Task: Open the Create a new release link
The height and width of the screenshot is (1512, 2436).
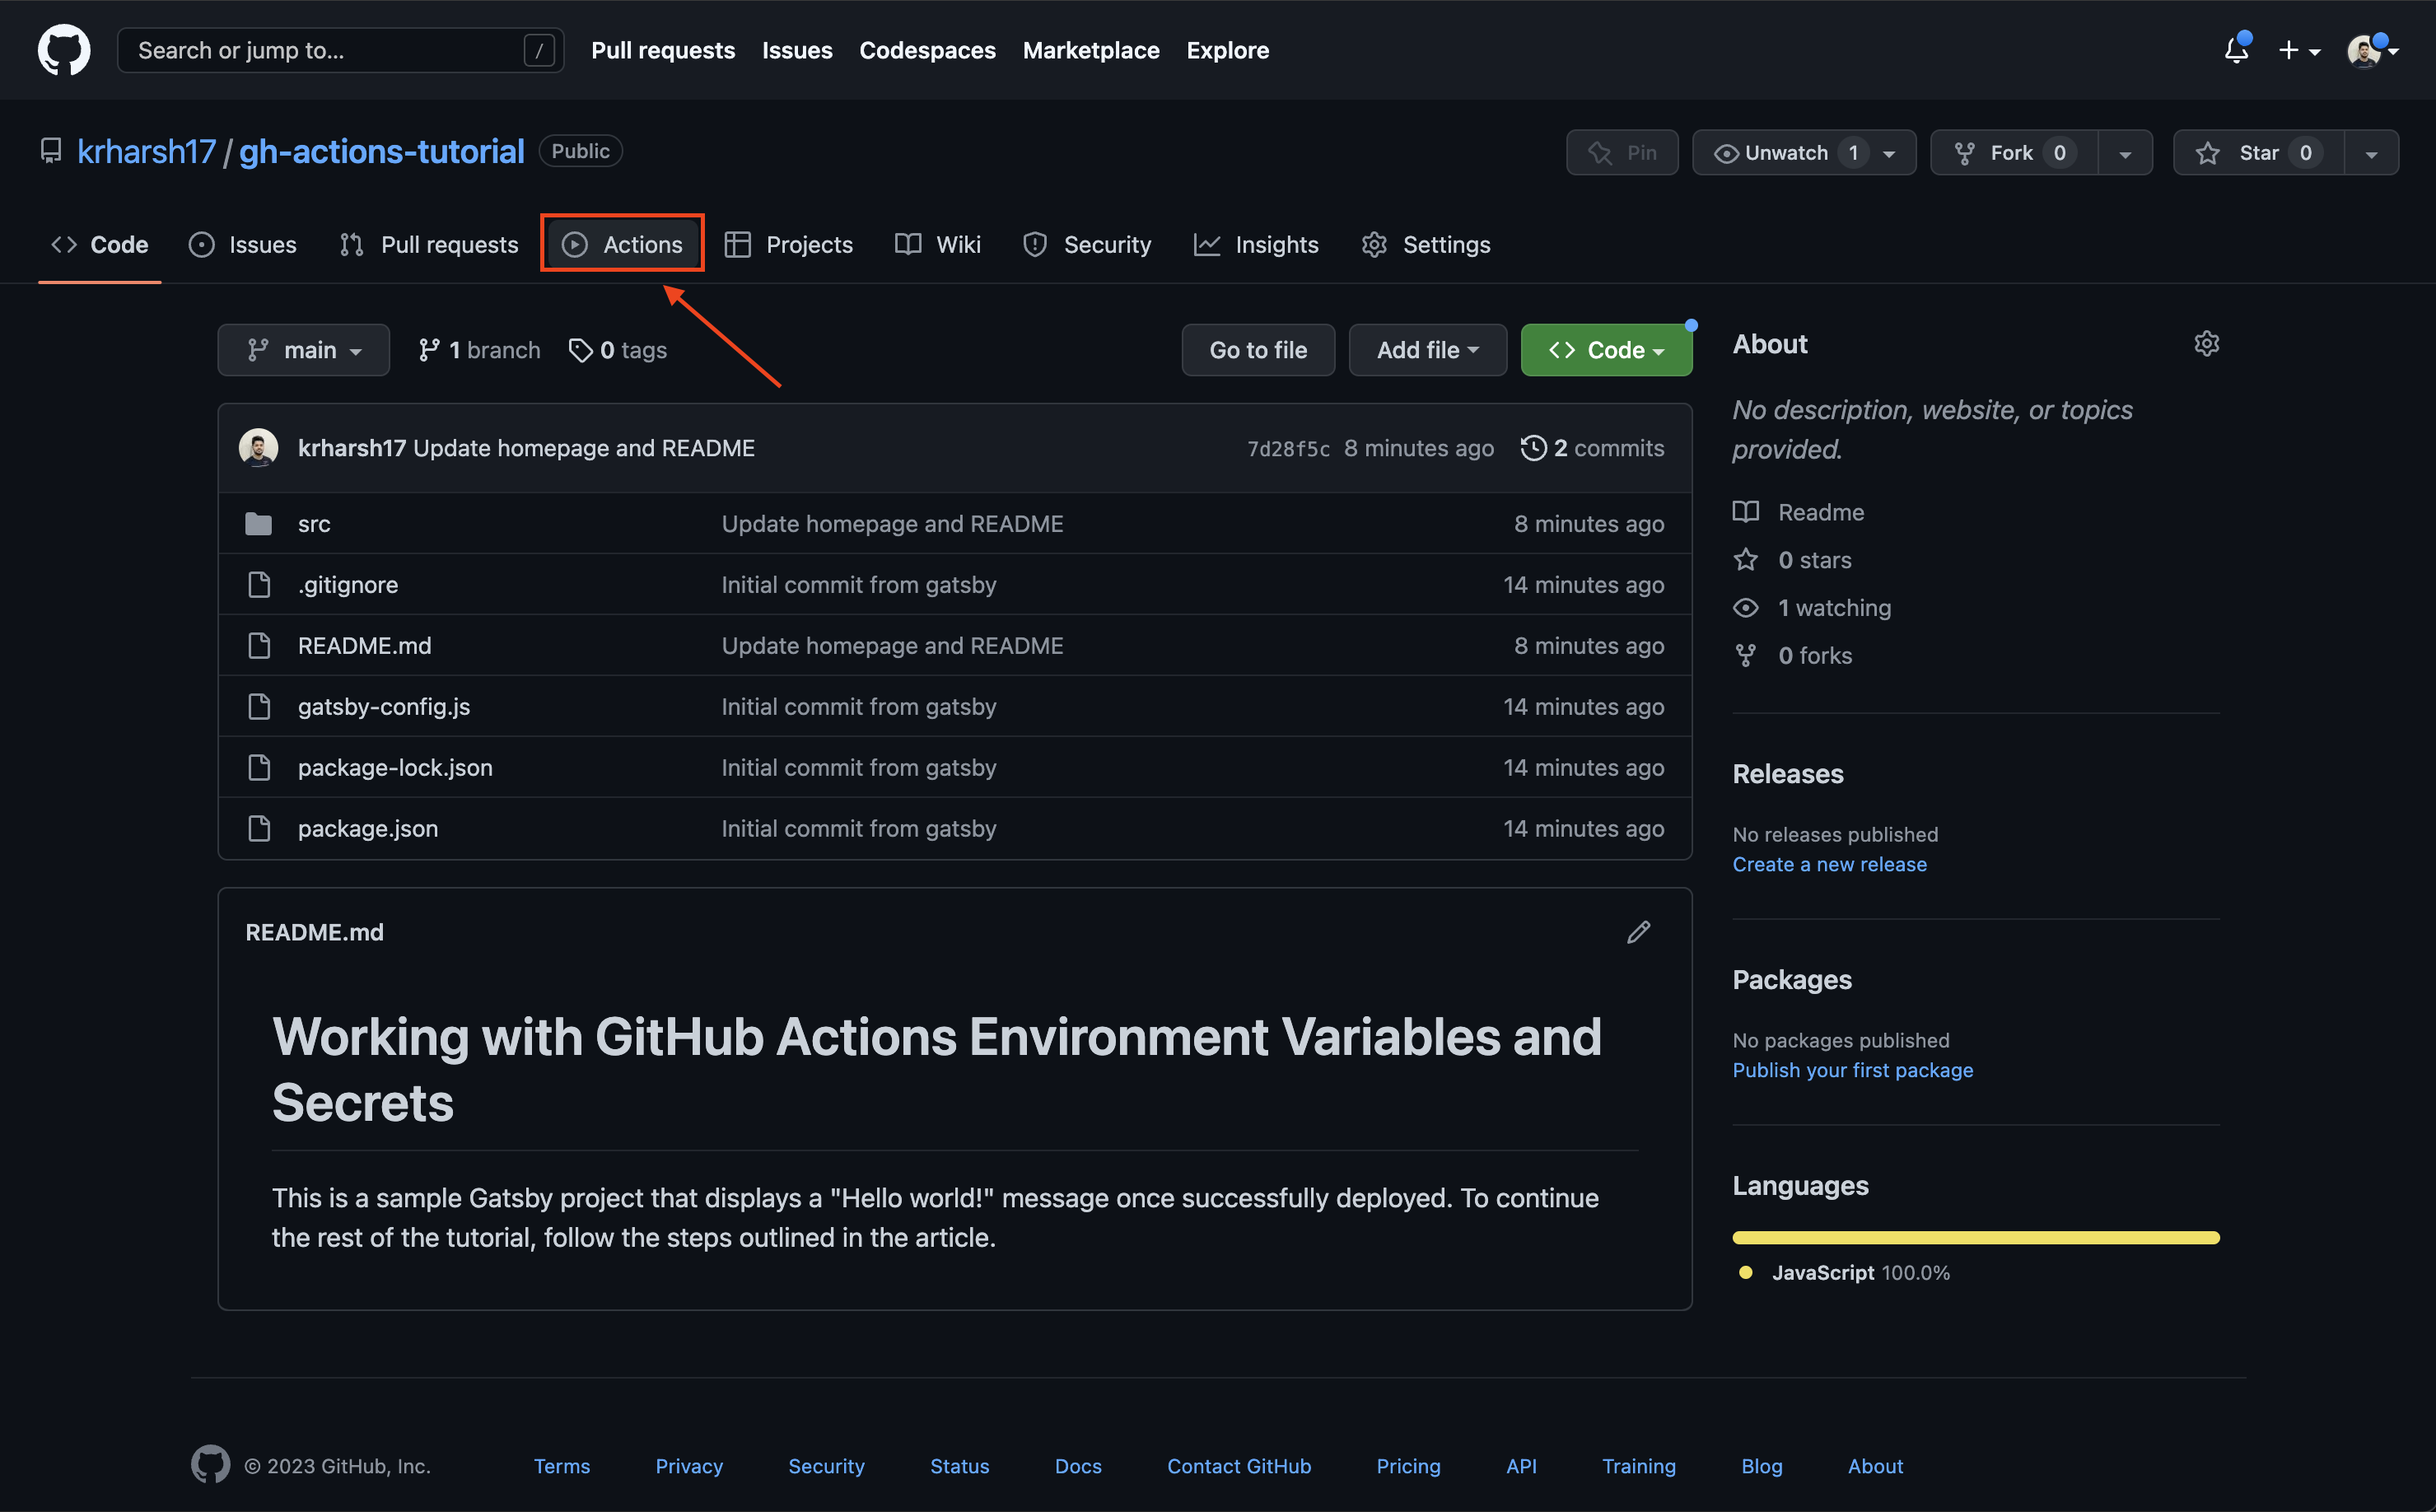Action: [x=1829, y=863]
